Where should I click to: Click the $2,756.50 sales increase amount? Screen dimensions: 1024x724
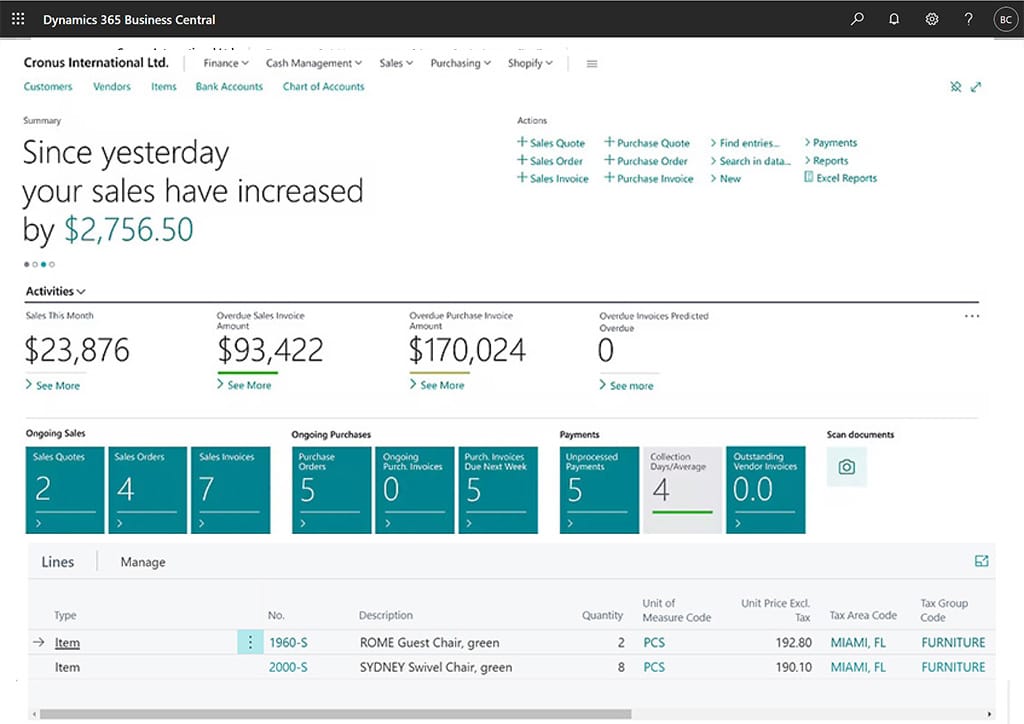click(128, 229)
